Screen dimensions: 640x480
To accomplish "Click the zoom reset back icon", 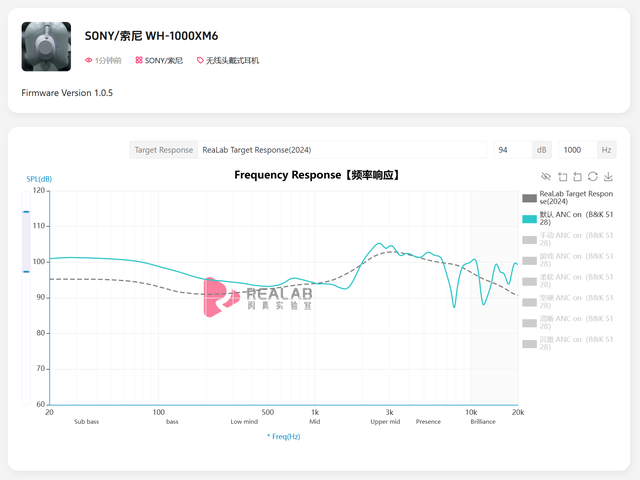I will (x=577, y=176).
